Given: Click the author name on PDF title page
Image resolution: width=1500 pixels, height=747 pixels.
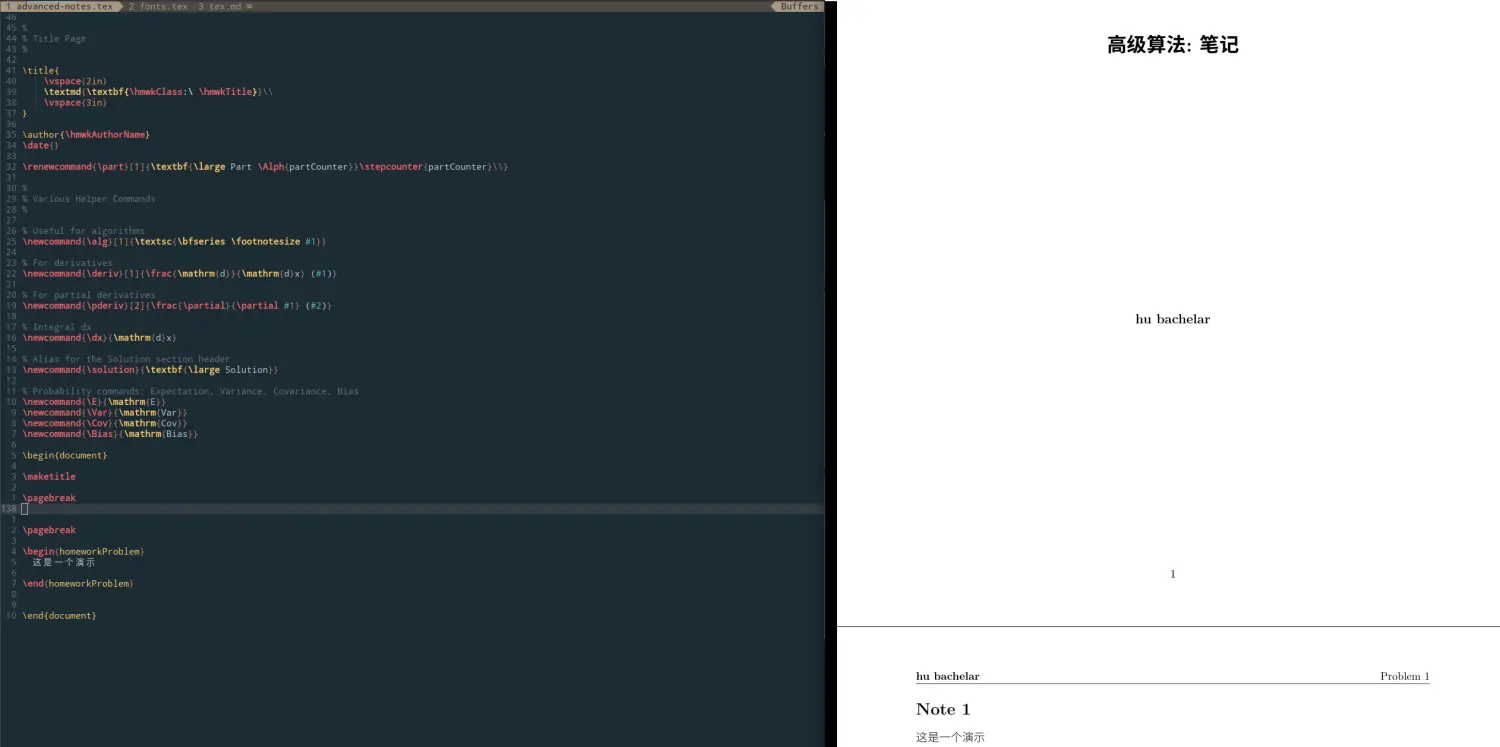Looking at the screenshot, I should (x=1172, y=319).
